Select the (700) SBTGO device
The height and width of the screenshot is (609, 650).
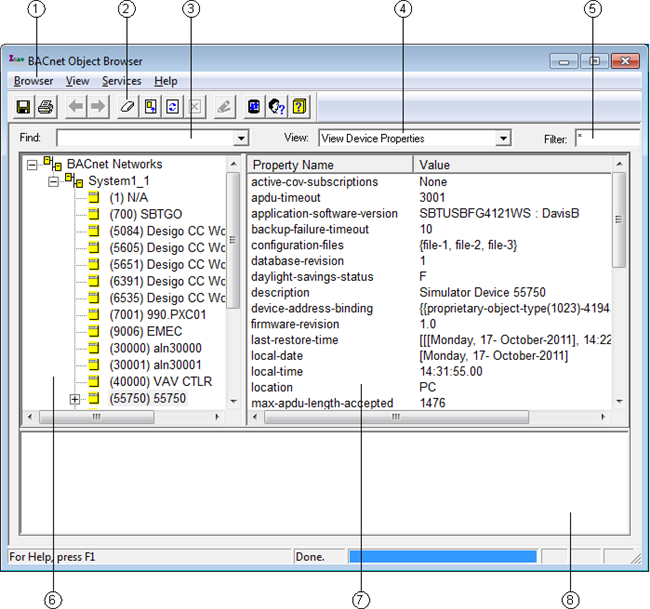[x=145, y=214]
